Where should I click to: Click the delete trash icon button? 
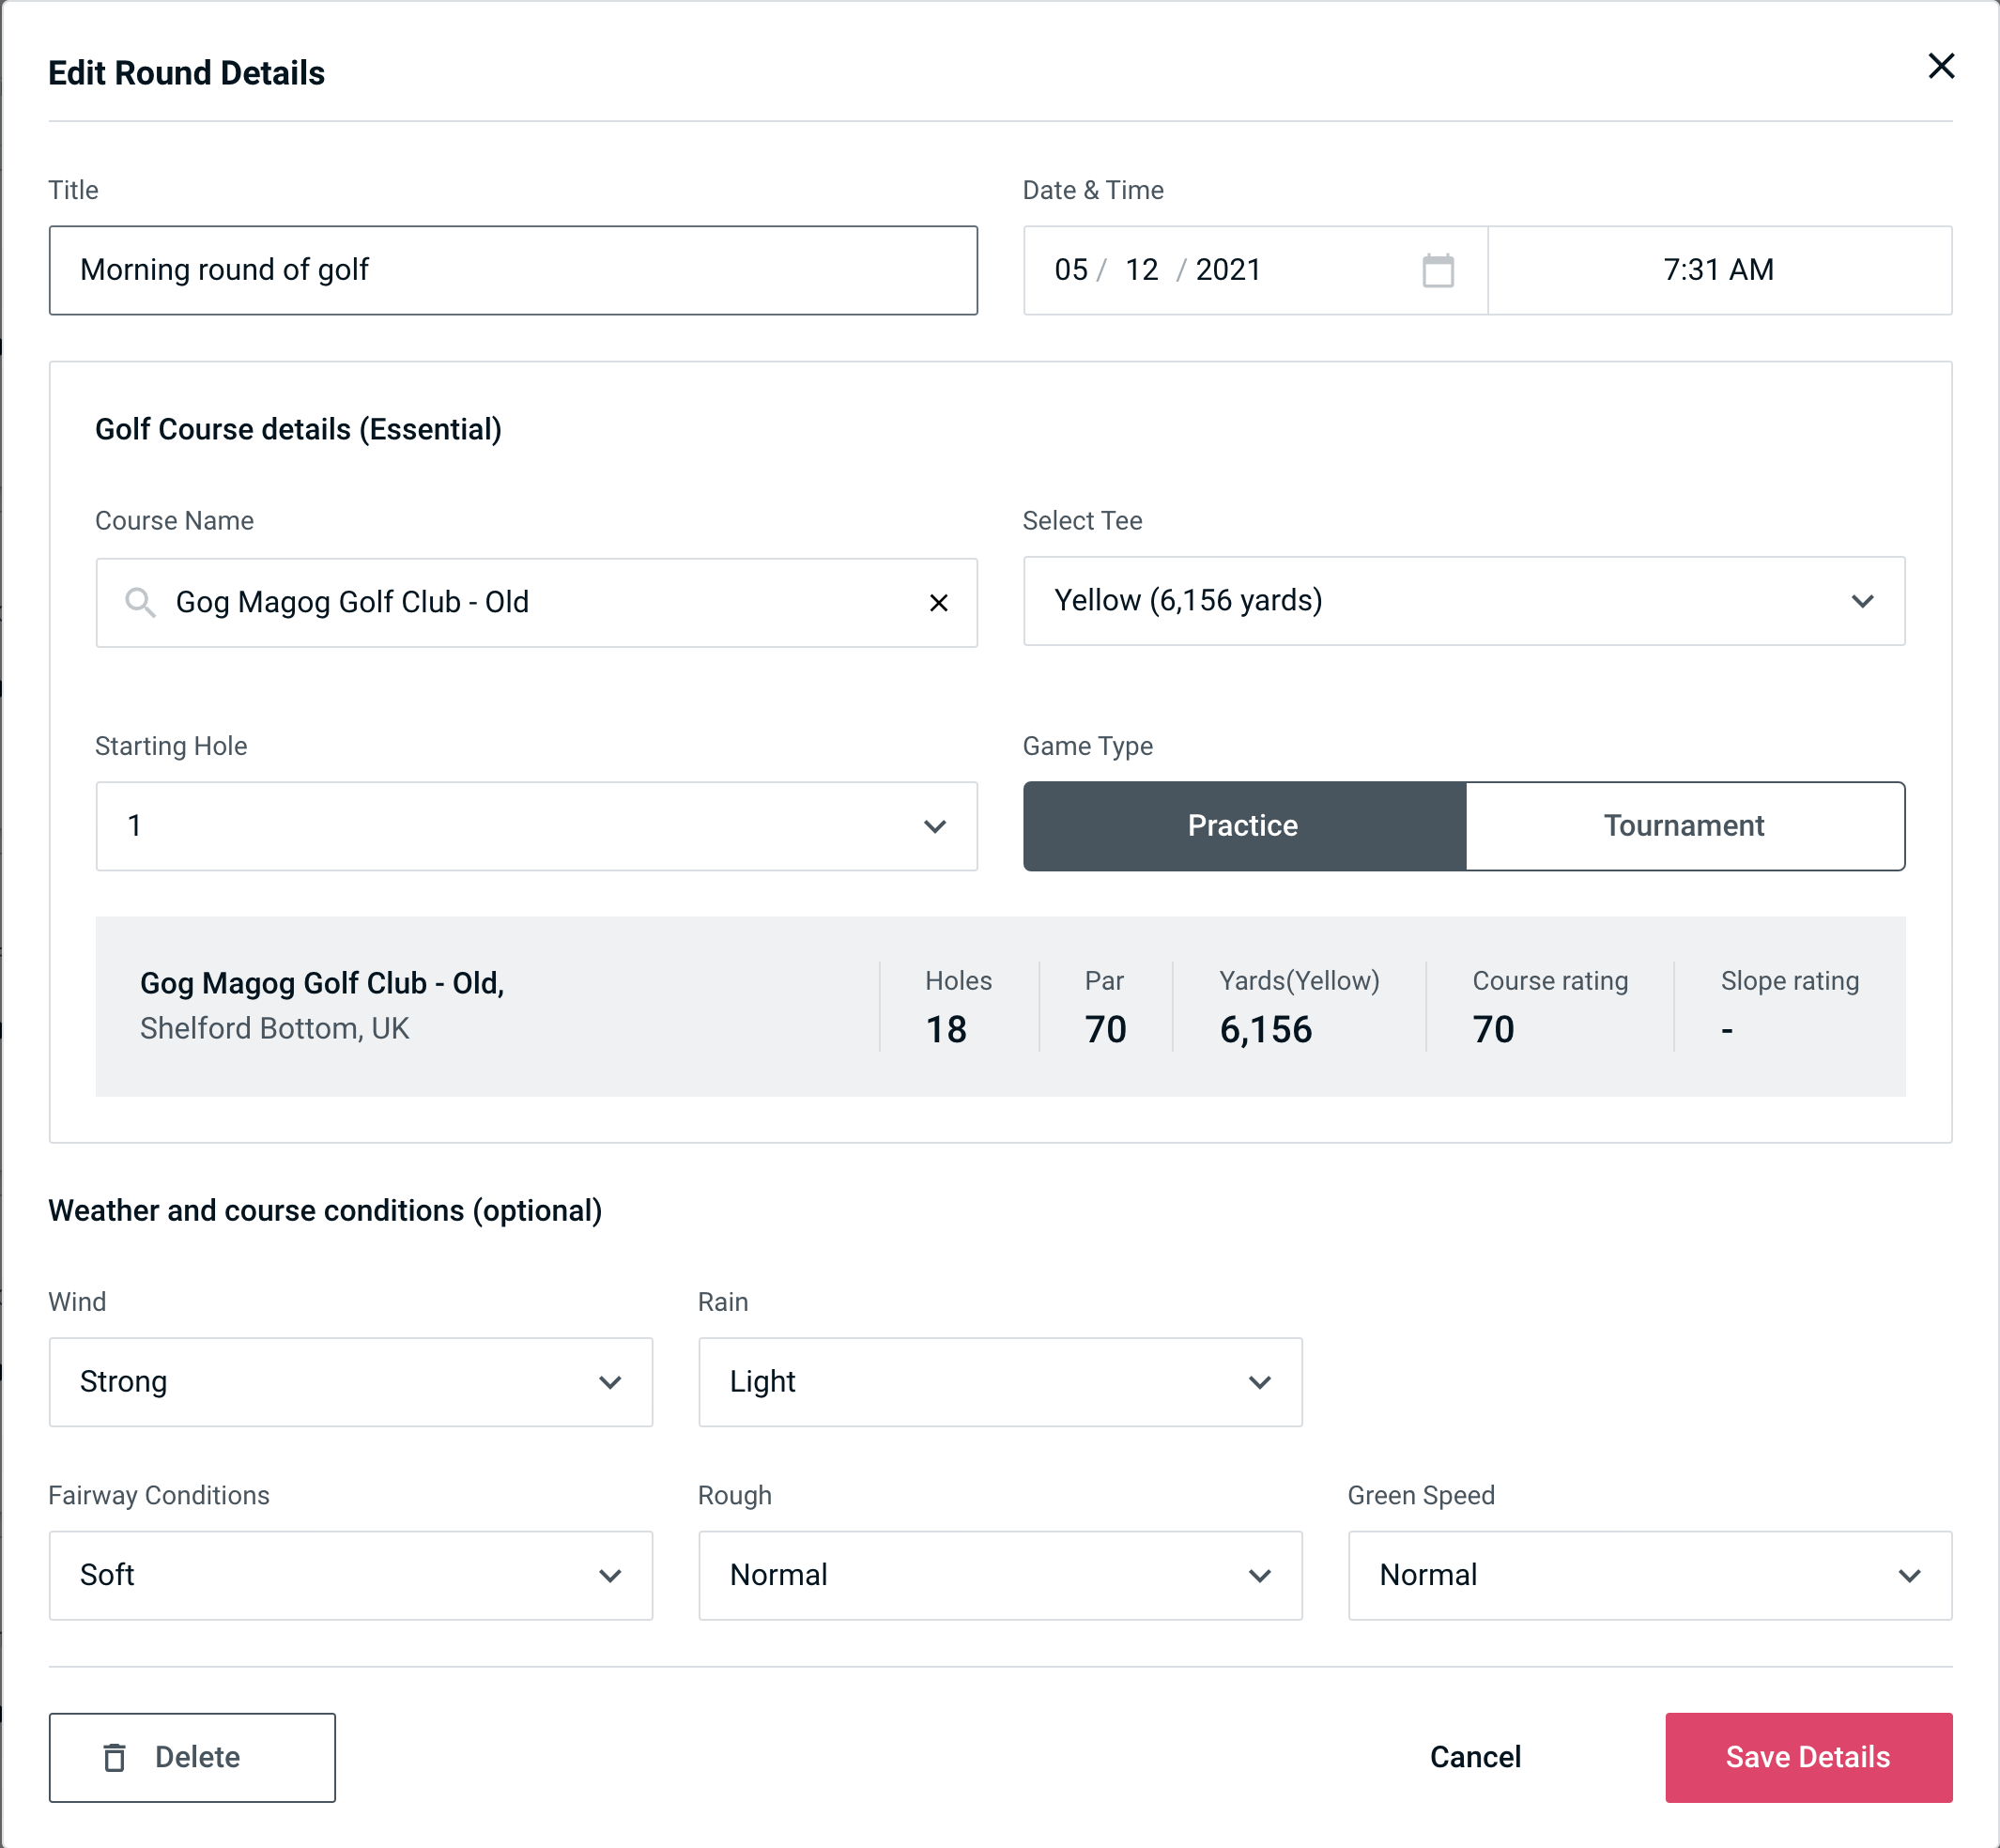point(120,1756)
